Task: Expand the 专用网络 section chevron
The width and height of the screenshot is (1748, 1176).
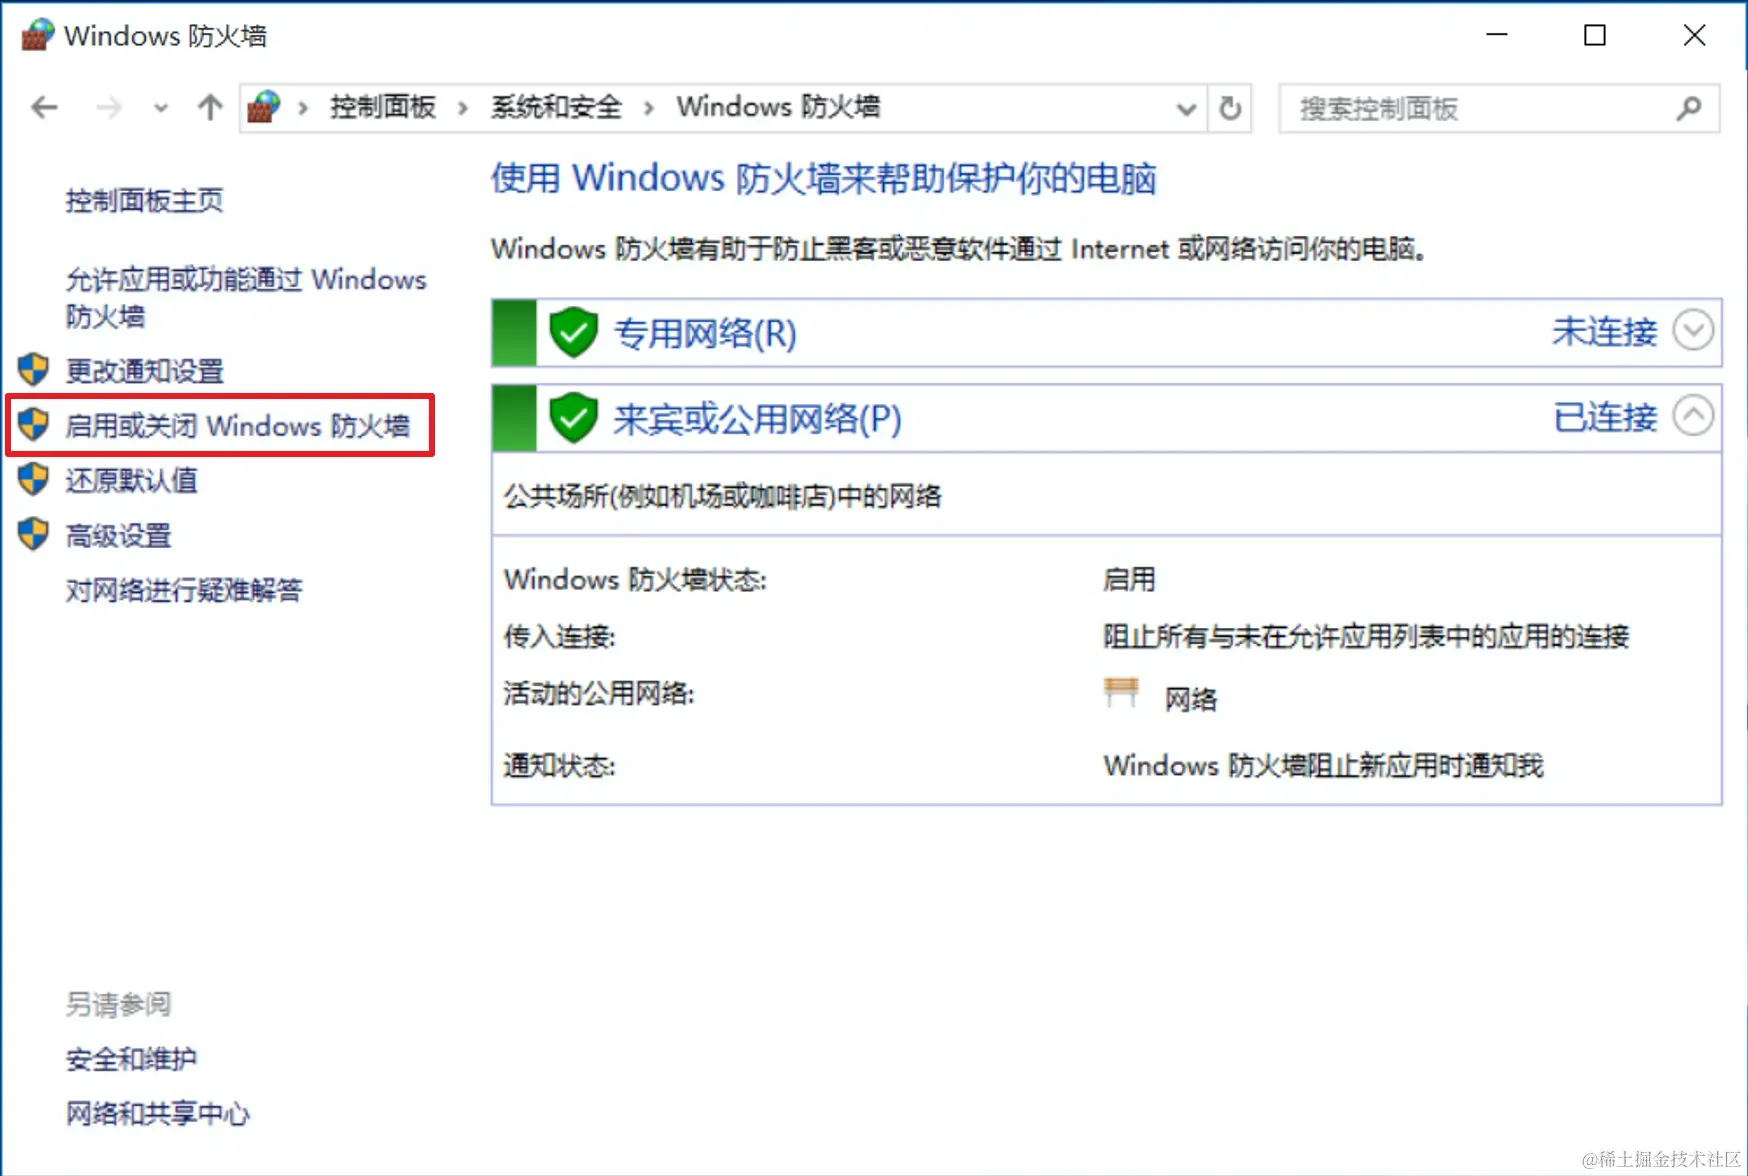Action: [x=1693, y=330]
